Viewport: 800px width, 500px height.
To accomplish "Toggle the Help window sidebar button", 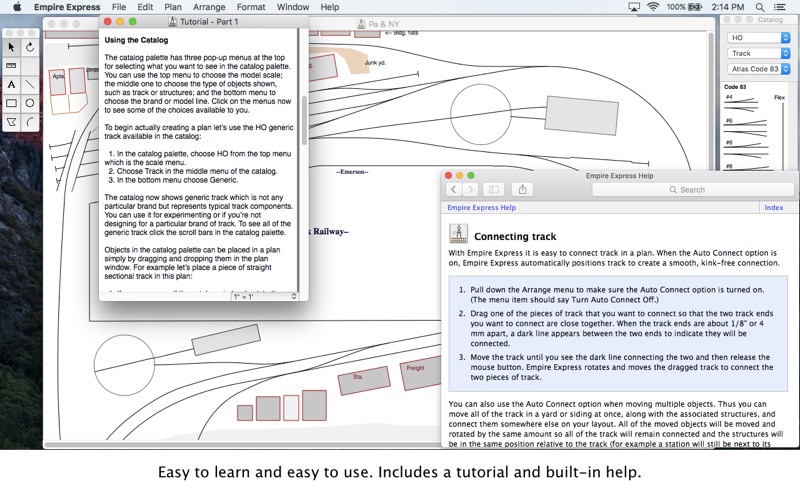I will [x=494, y=190].
